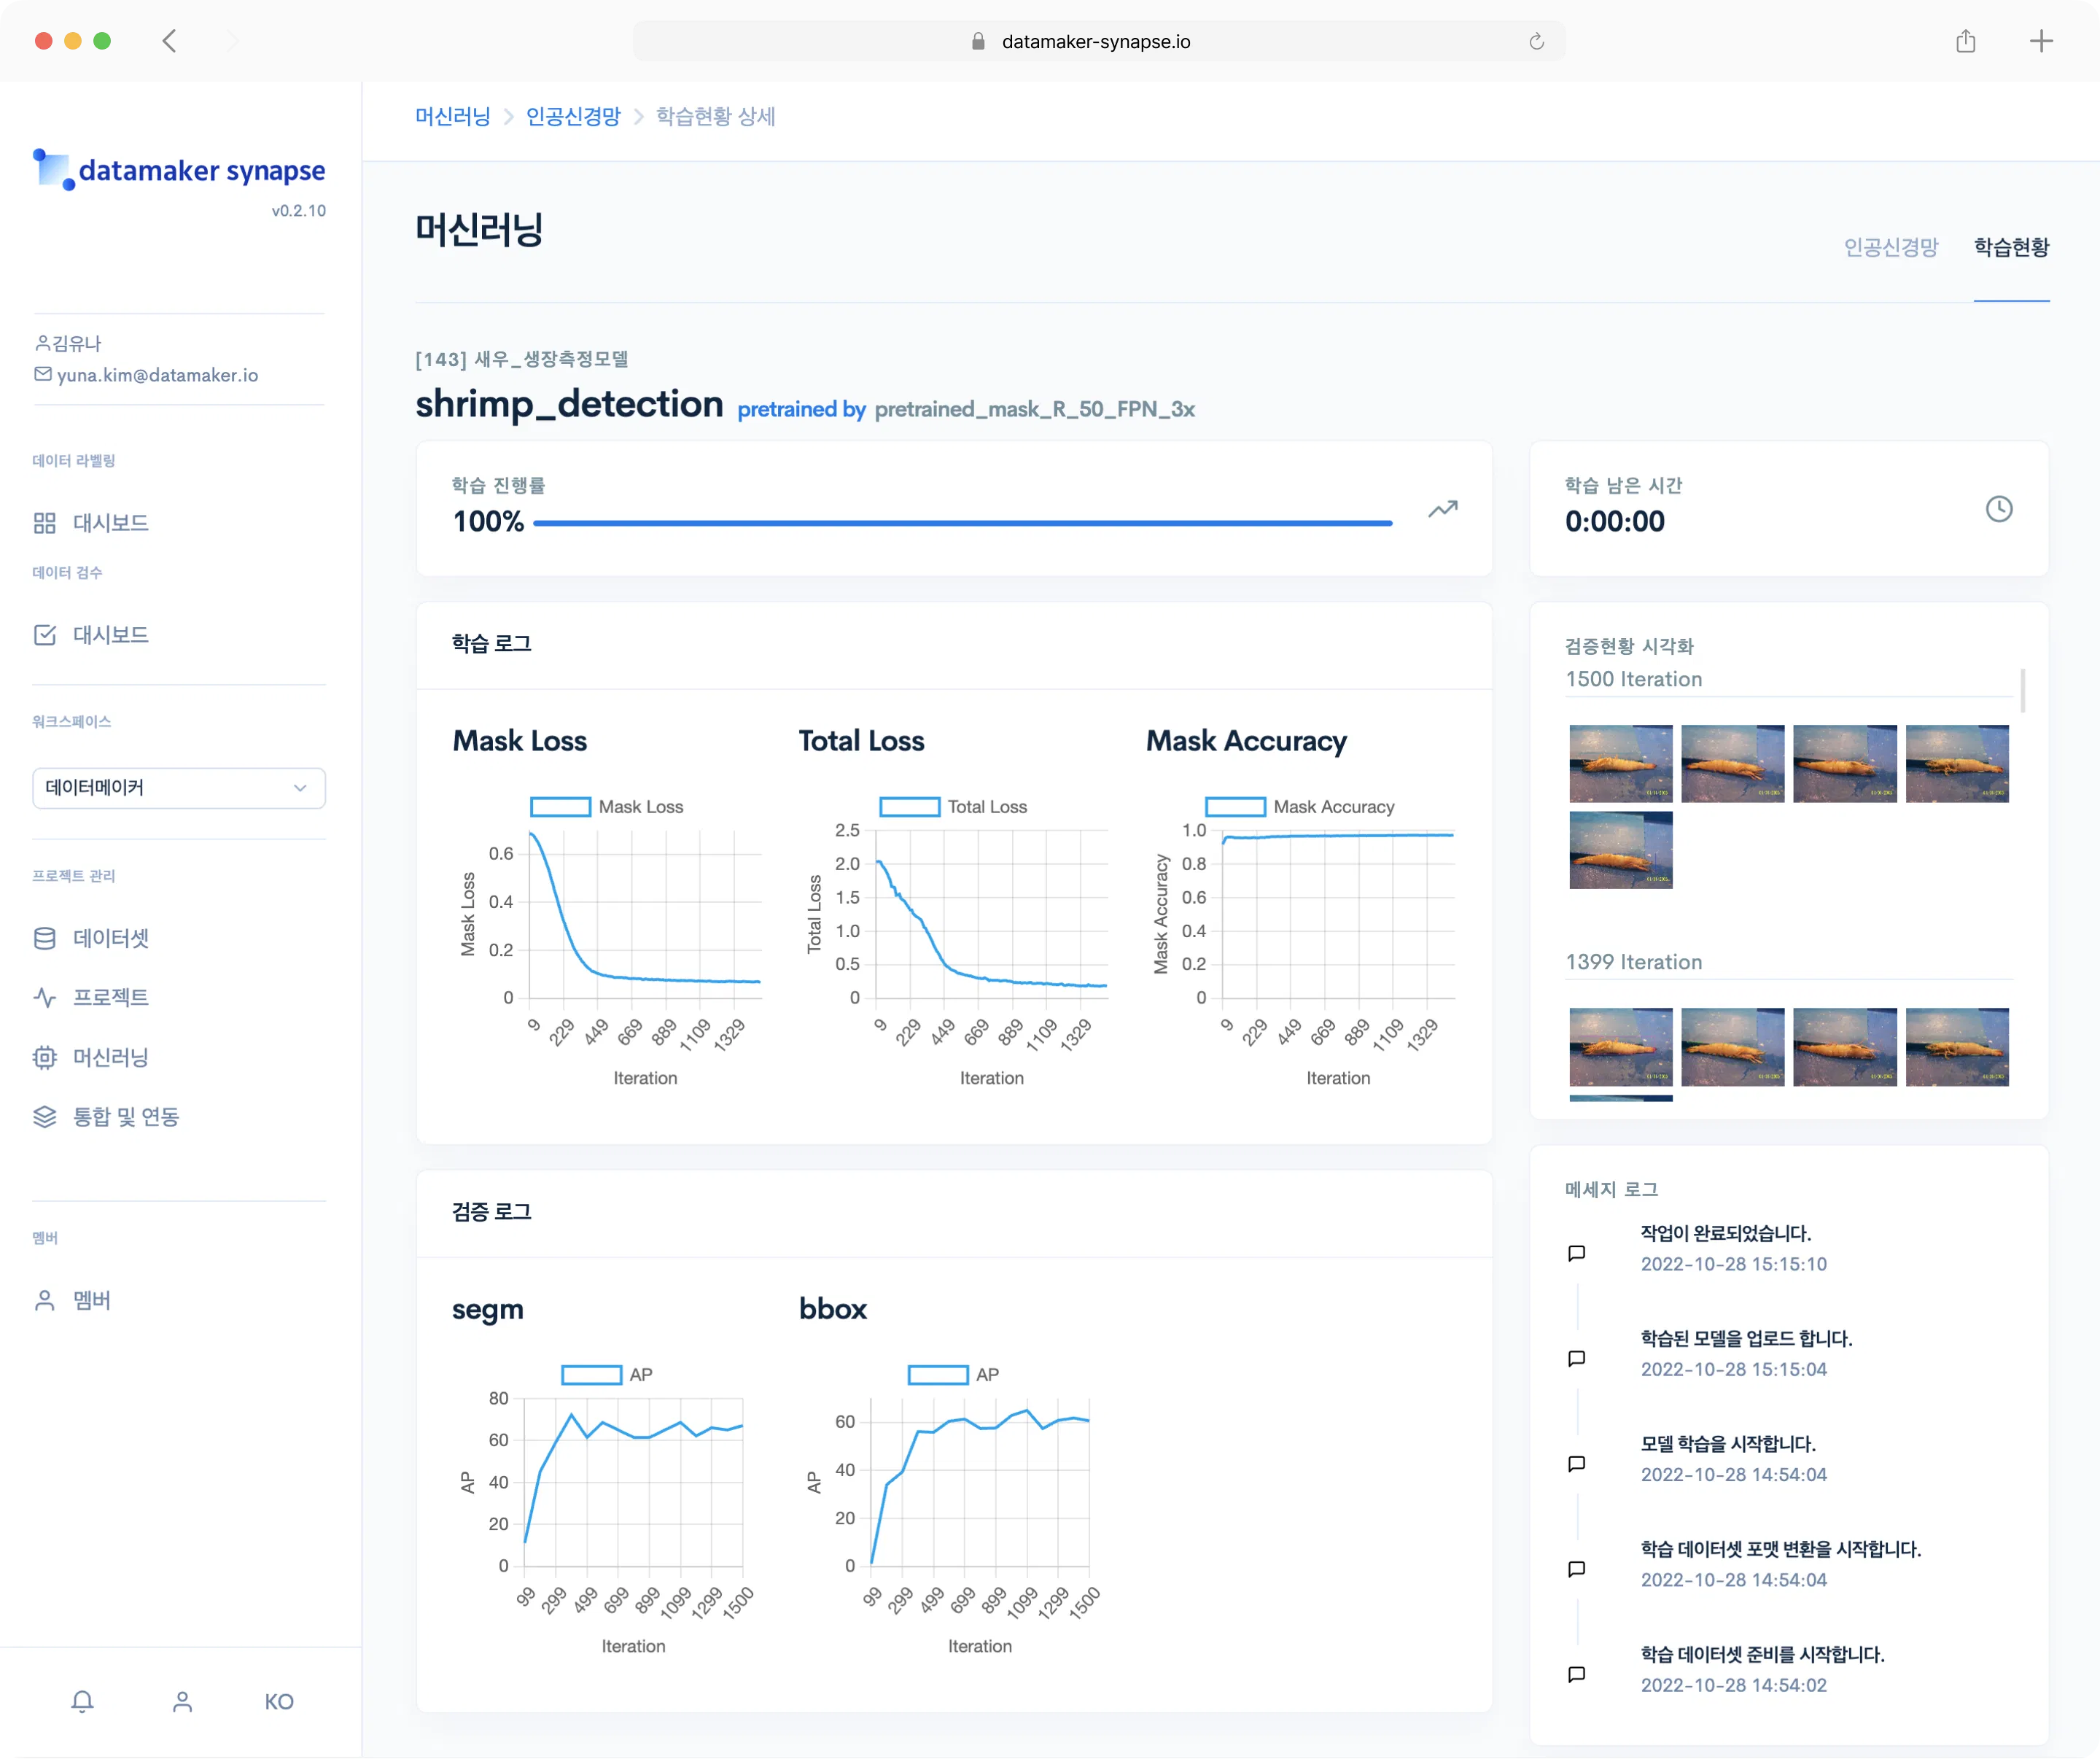
Task: Click the browser share icon
Action: tap(1965, 41)
